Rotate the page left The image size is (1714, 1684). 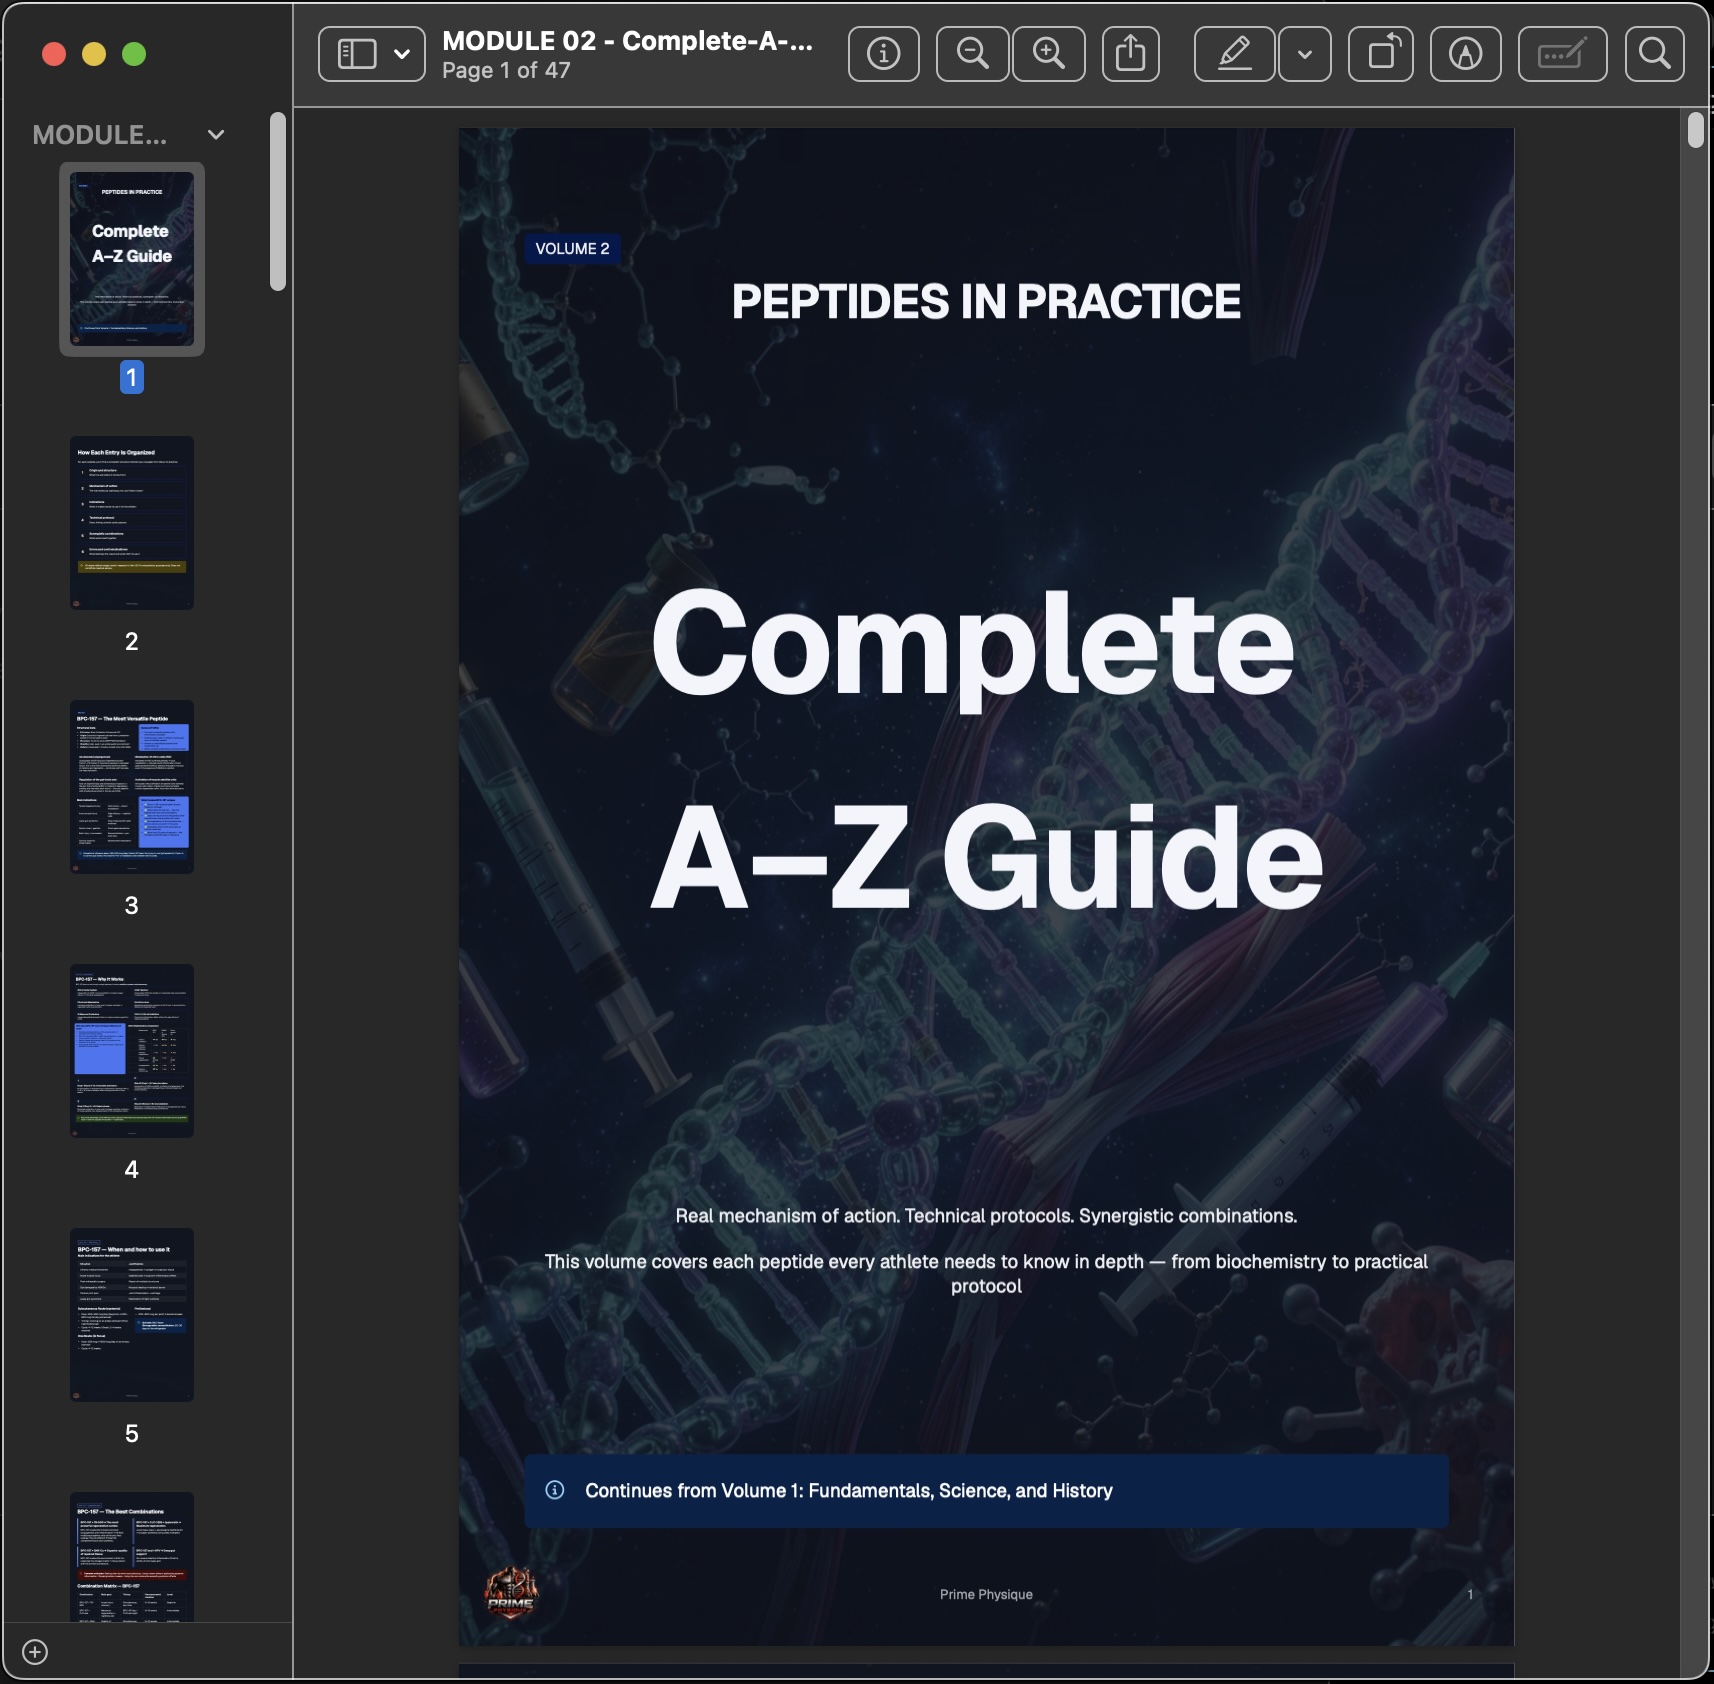(1381, 54)
